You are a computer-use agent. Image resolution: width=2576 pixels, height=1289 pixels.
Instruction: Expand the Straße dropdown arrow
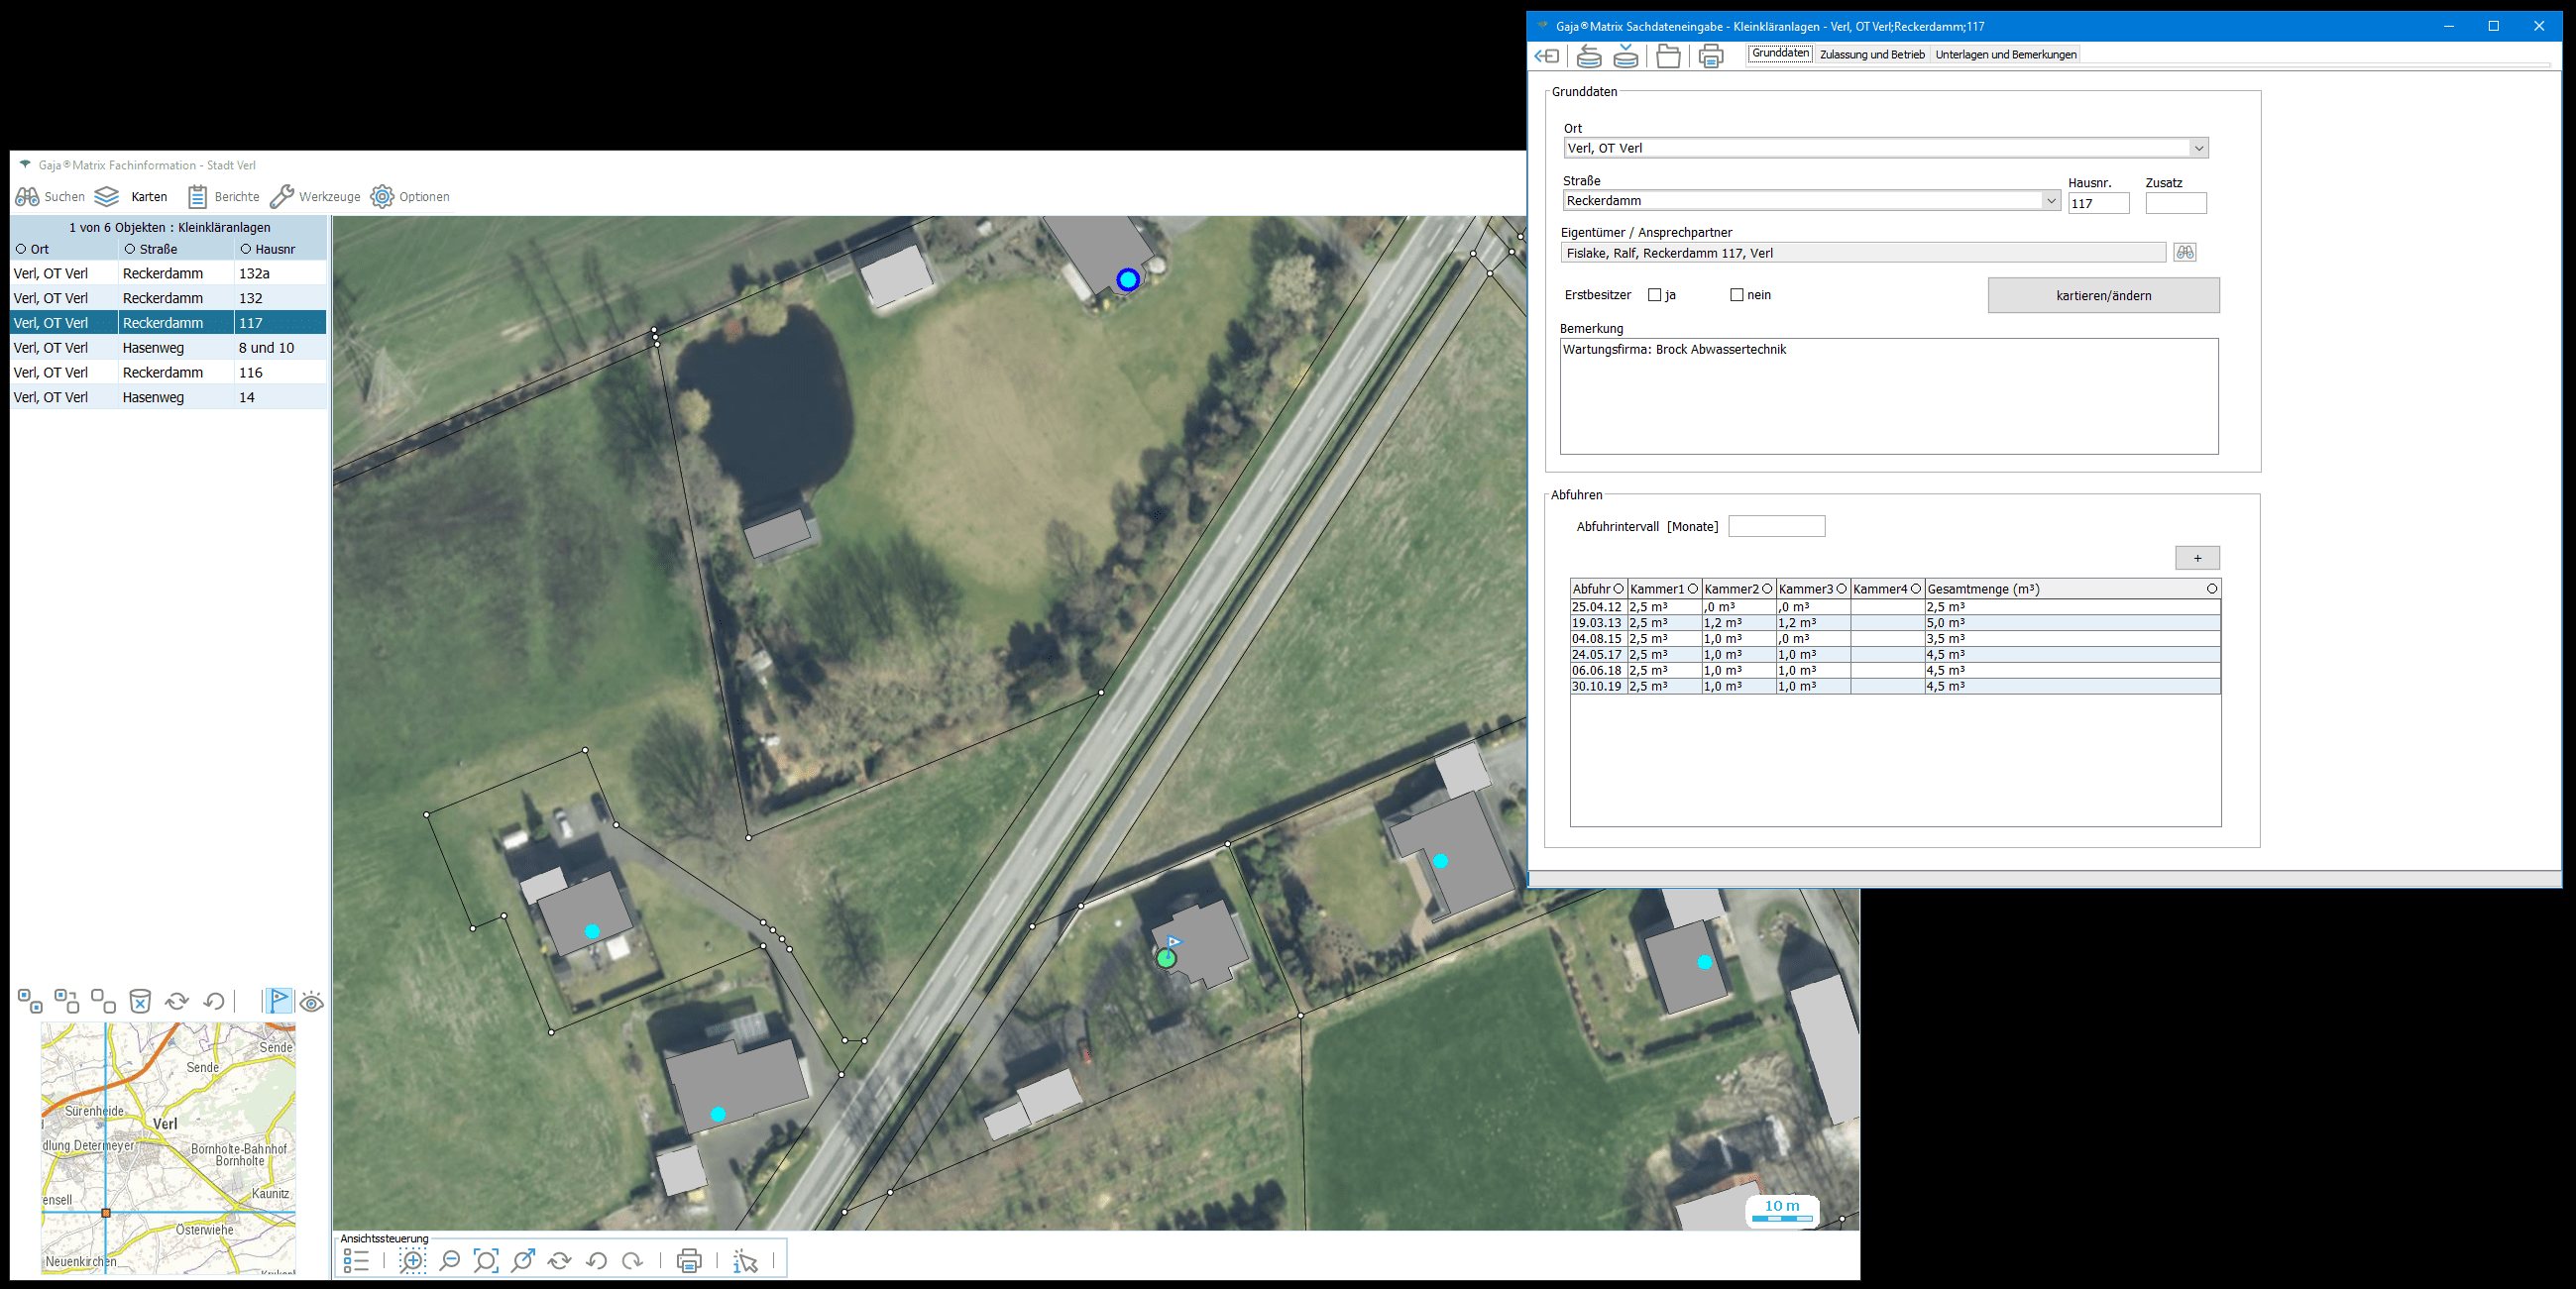point(2051,201)
